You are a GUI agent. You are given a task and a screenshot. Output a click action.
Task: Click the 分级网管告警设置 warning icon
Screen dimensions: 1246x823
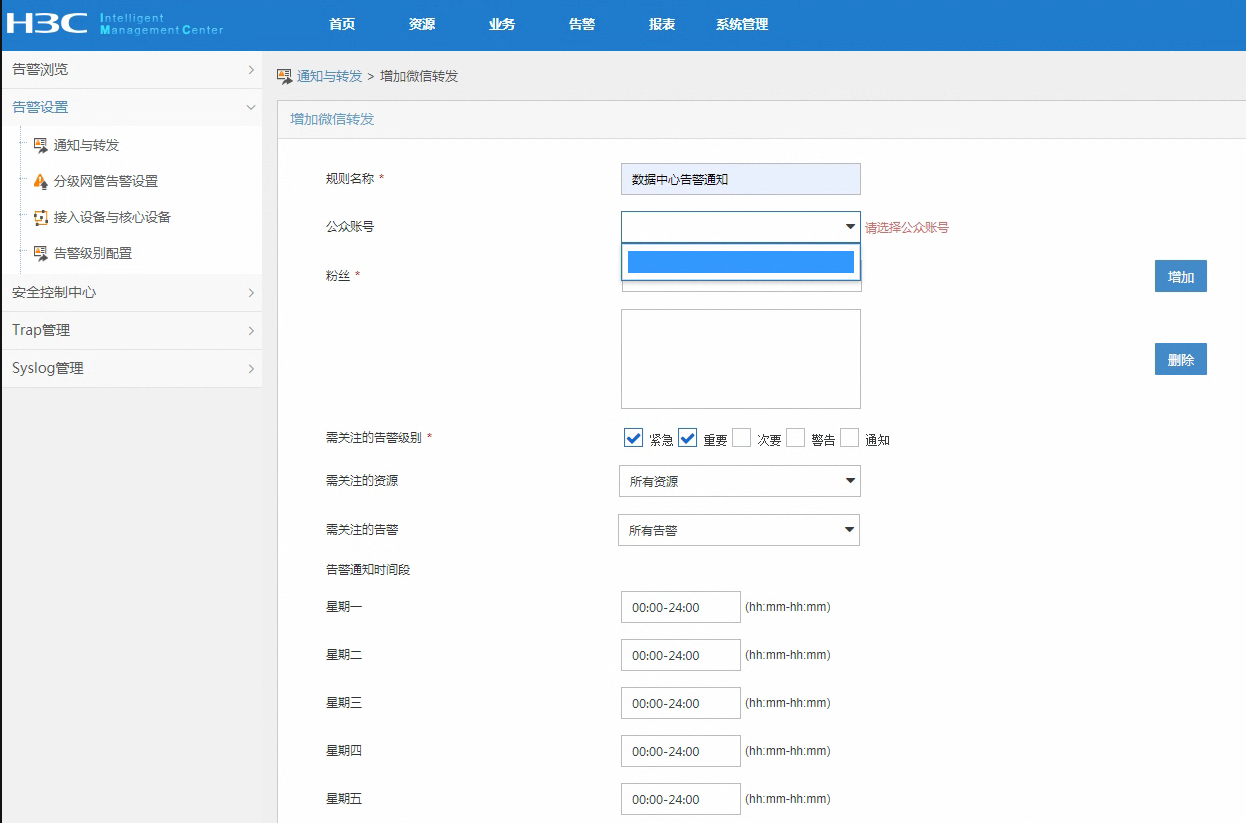[40, 181]
